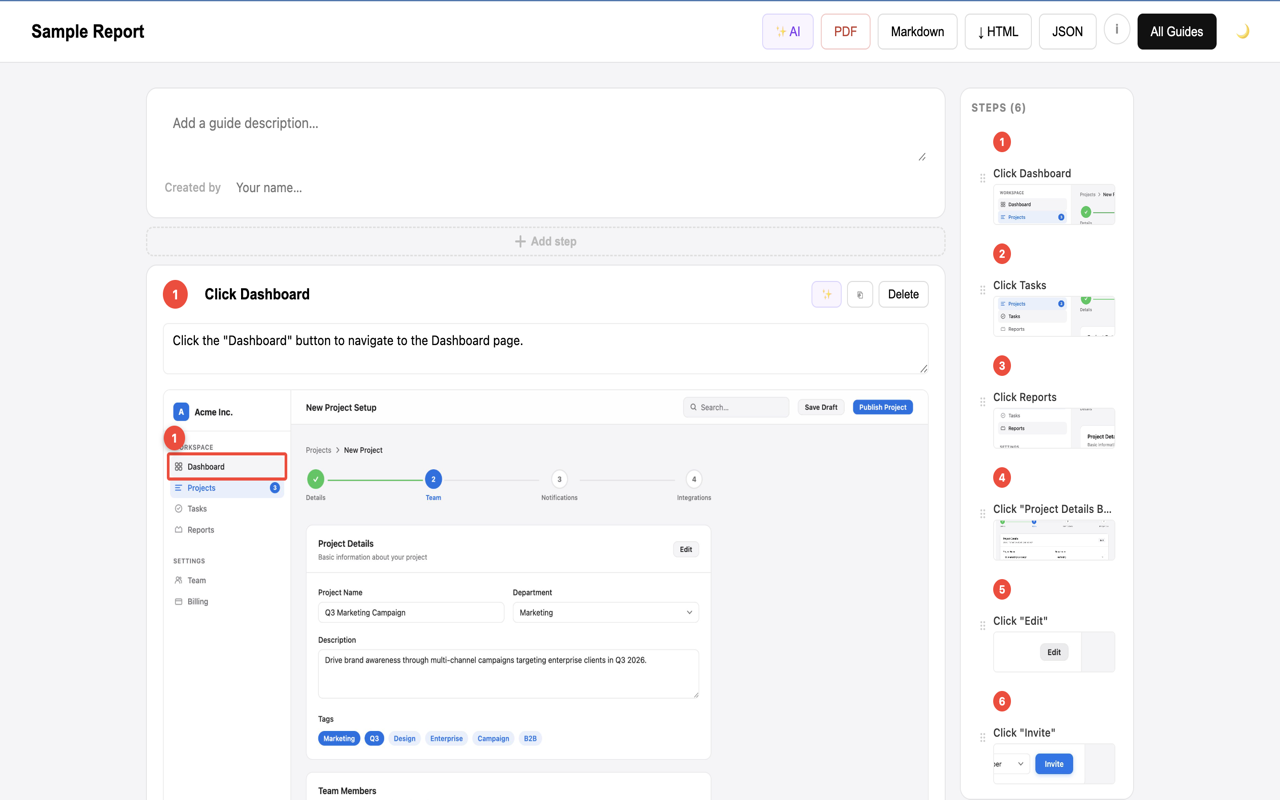The width and height of the screenshot is (1280, 800).
Task: Click the Reports icon in the sidebar
Action: 181,529
